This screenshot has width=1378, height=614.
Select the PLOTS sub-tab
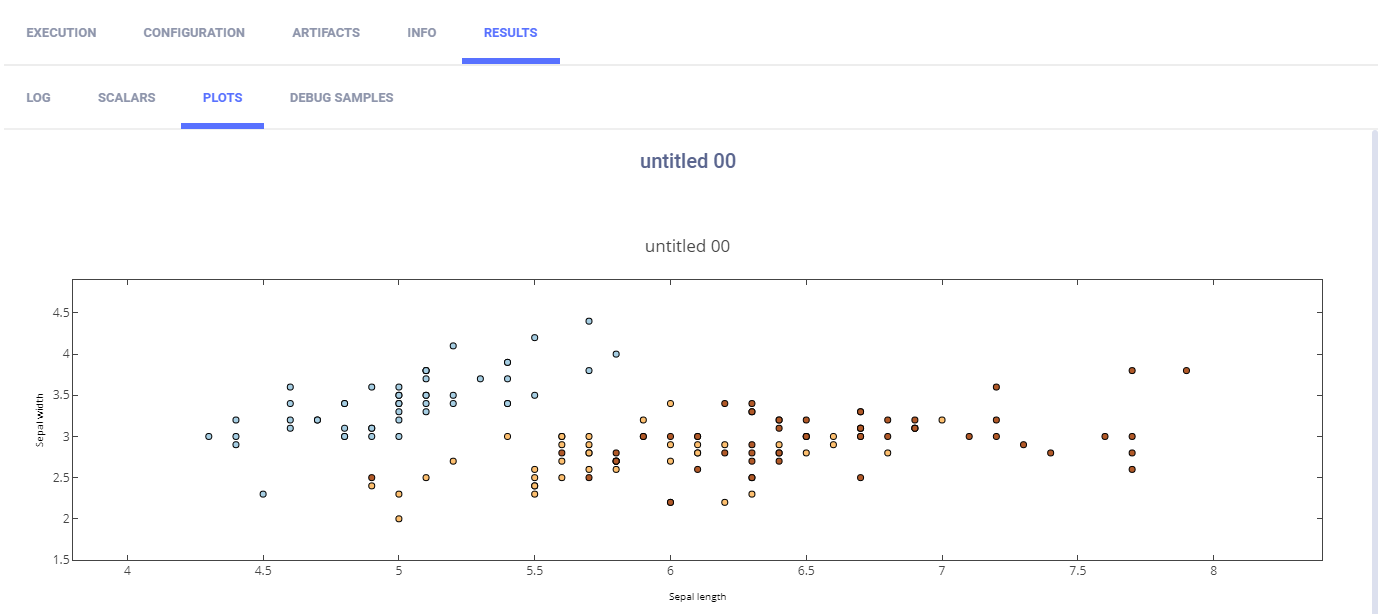click(222, 98)
